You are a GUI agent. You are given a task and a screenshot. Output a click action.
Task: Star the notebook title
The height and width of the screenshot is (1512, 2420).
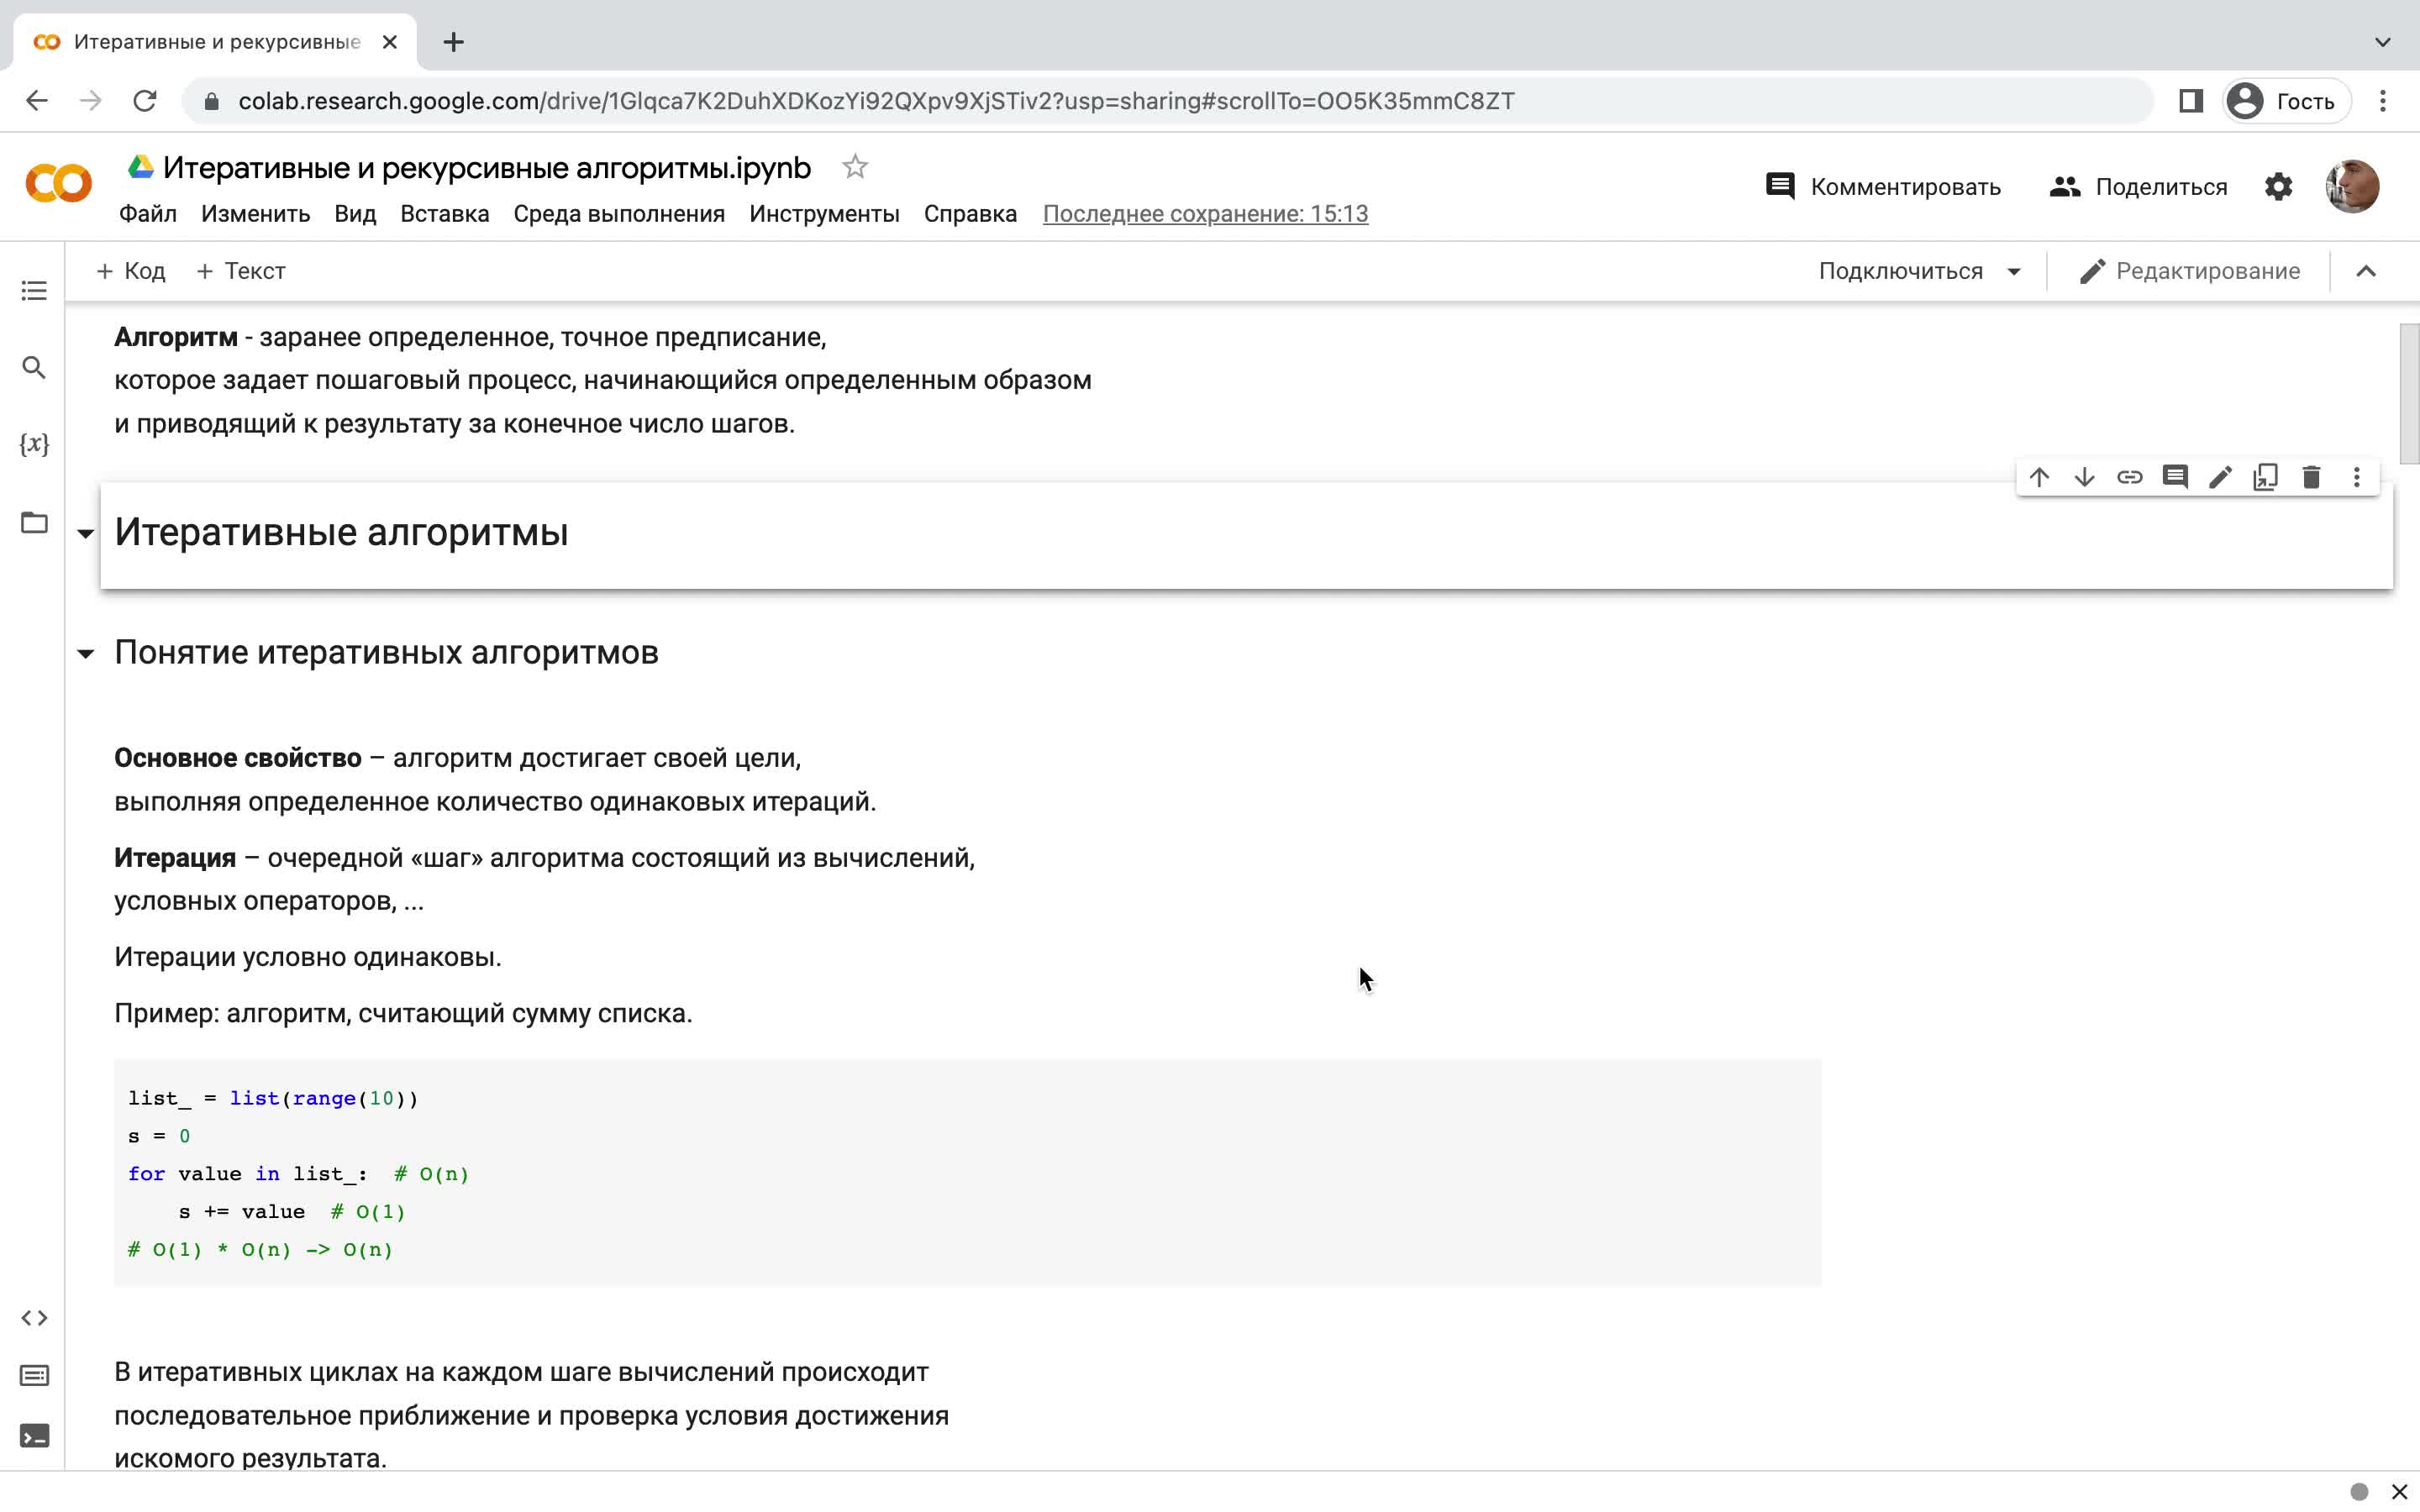(x=854, y=167)
